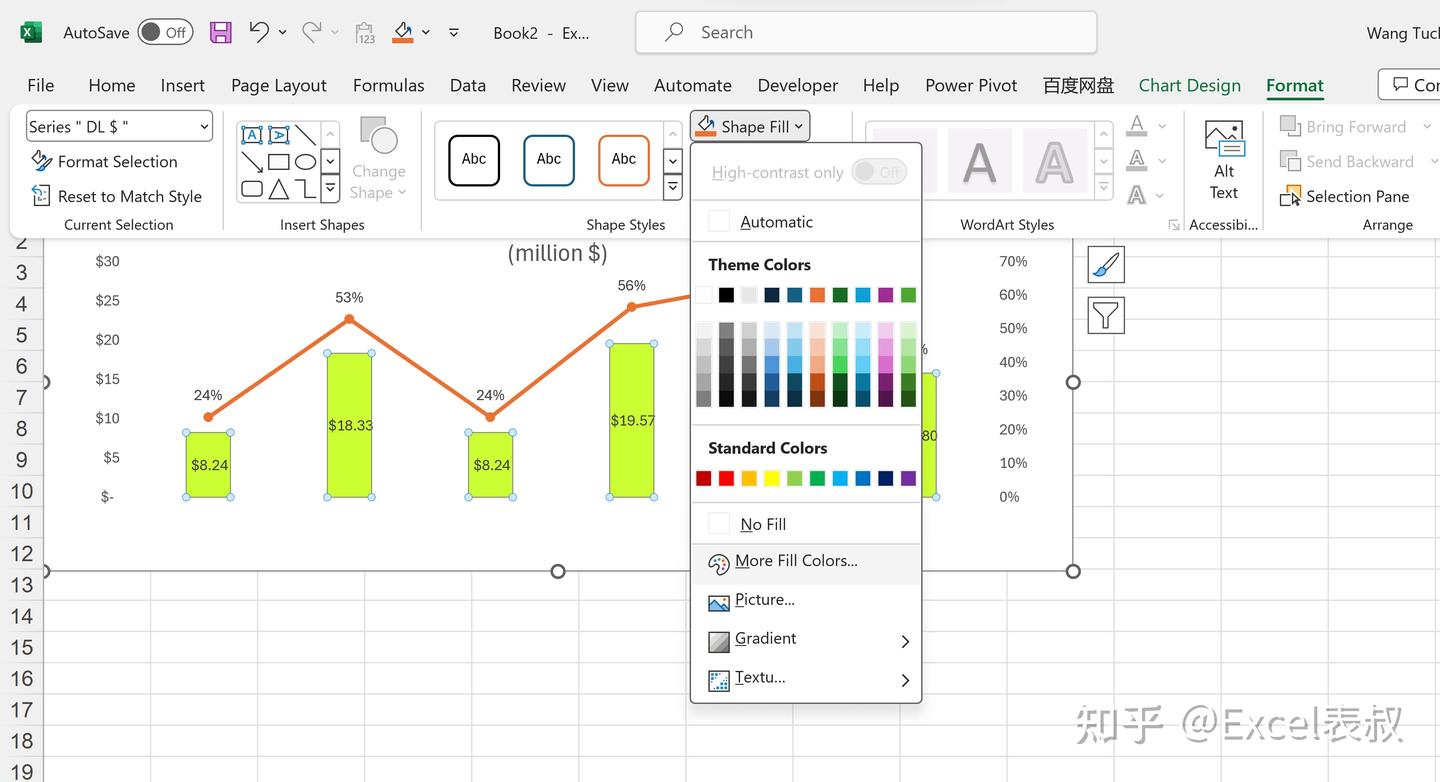Select No Fill option
This screenshot has height=782, width=1440.
pos(806,524)
